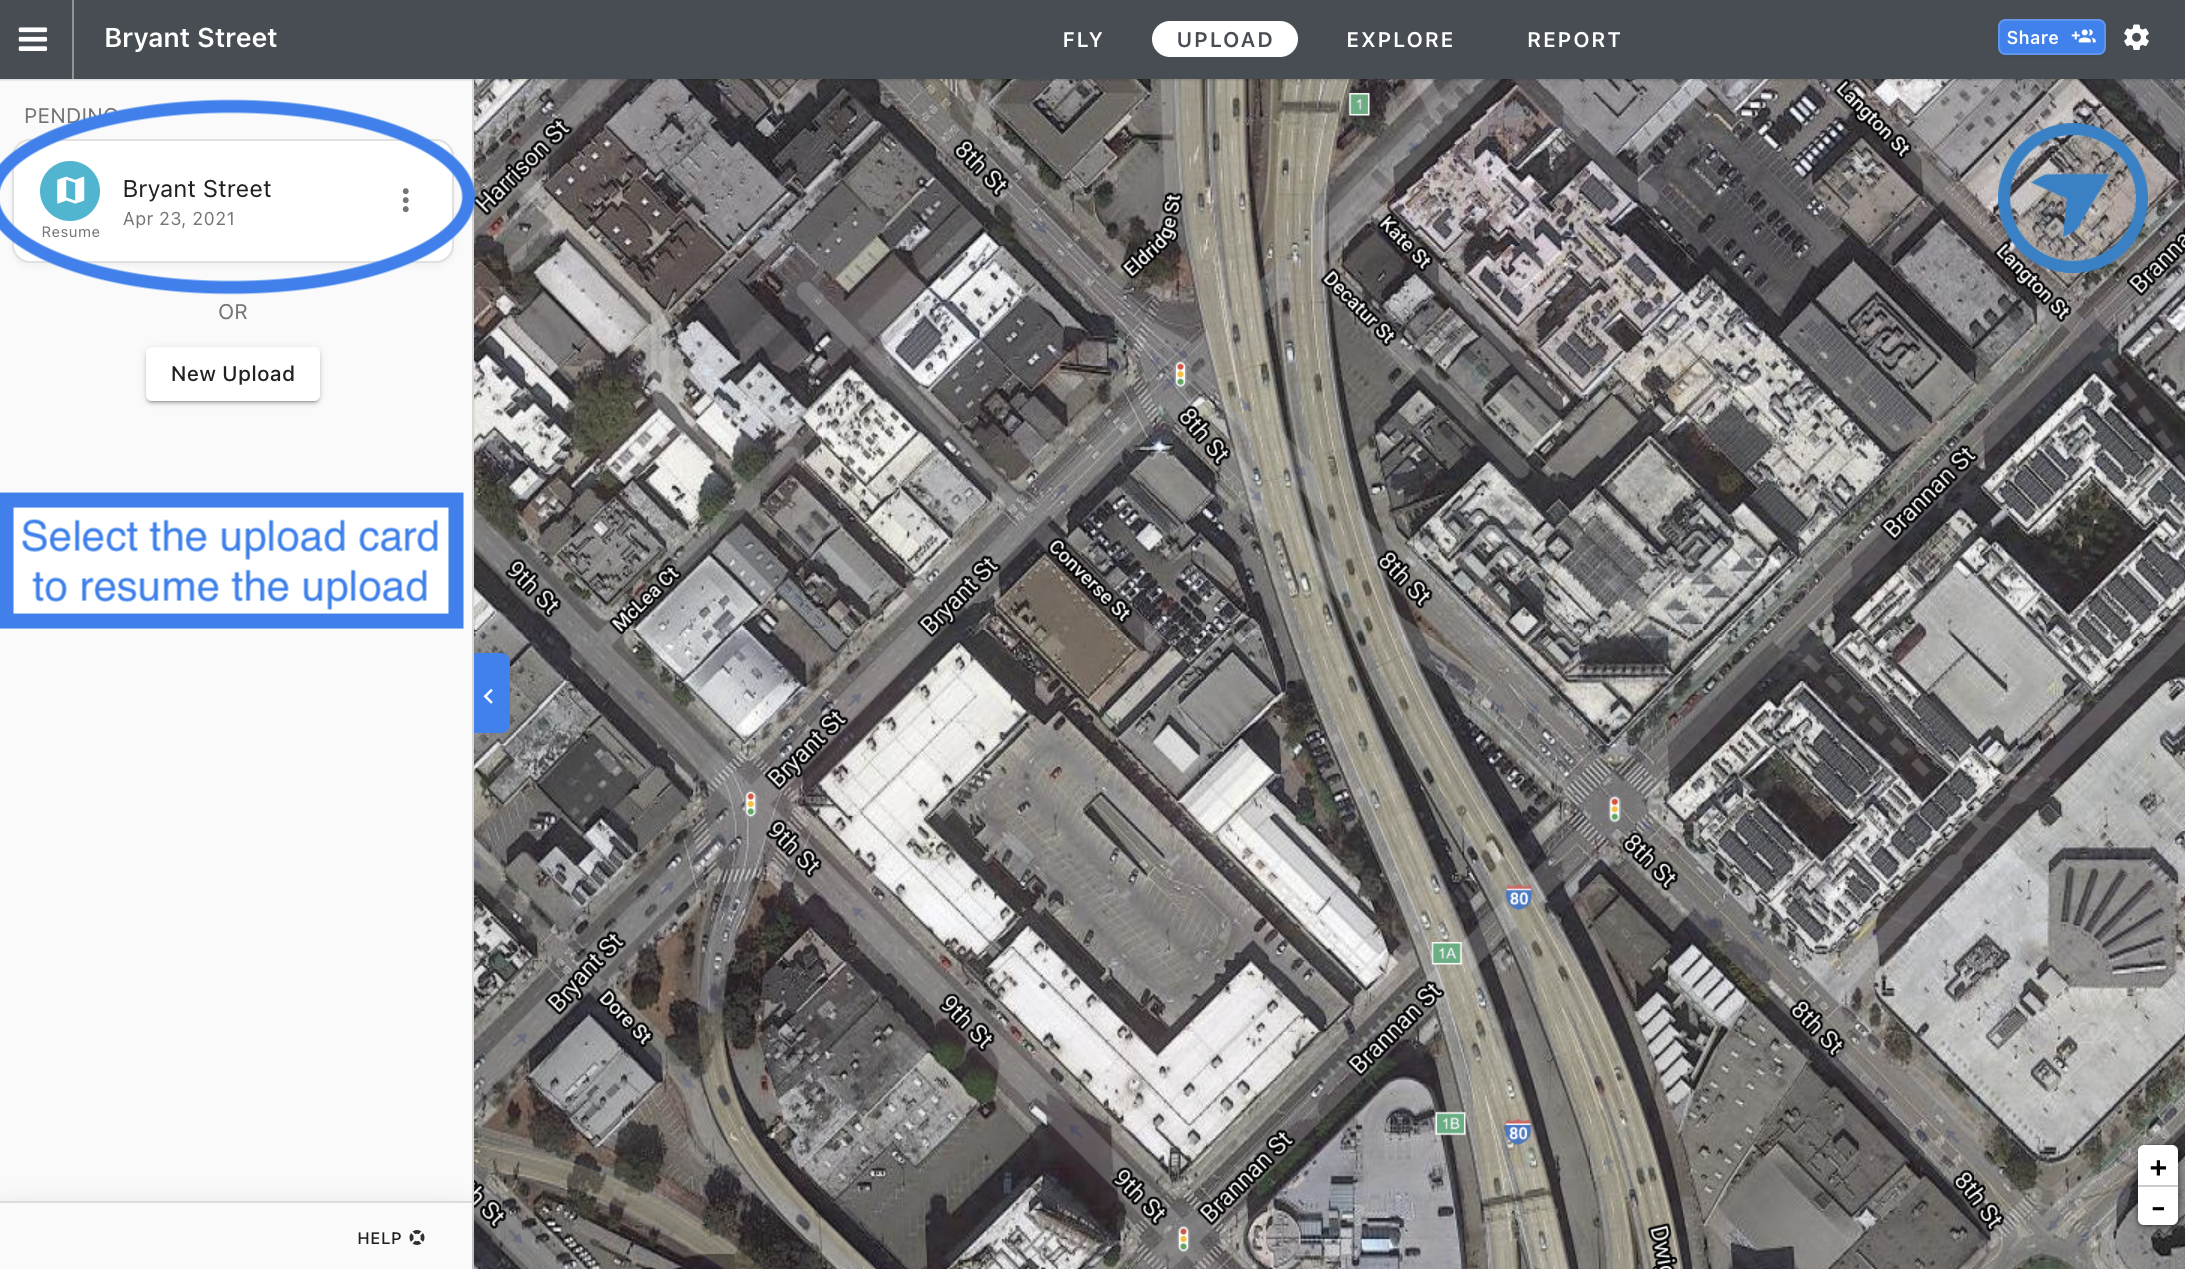Zoom out on the map

[x=2158, y=1207]
